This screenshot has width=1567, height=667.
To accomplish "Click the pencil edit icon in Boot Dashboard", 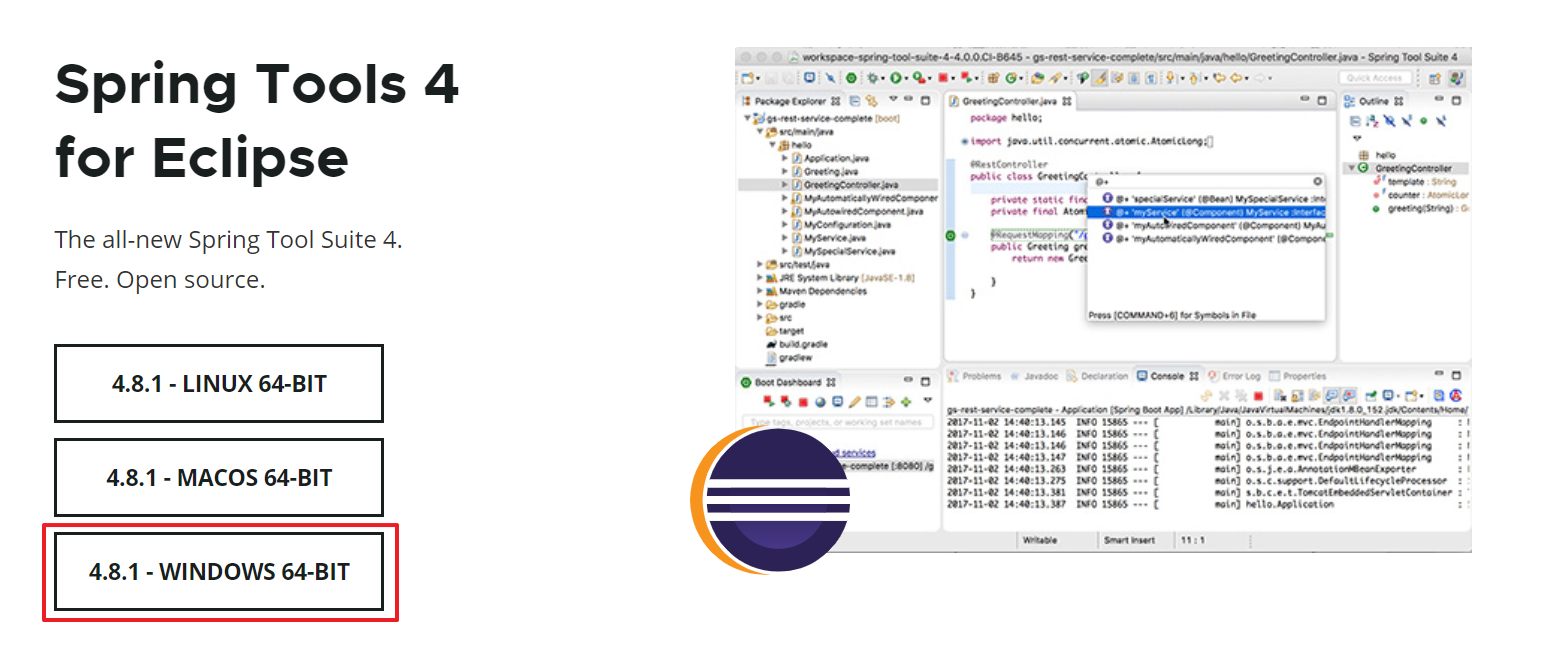I will point(854,402).
